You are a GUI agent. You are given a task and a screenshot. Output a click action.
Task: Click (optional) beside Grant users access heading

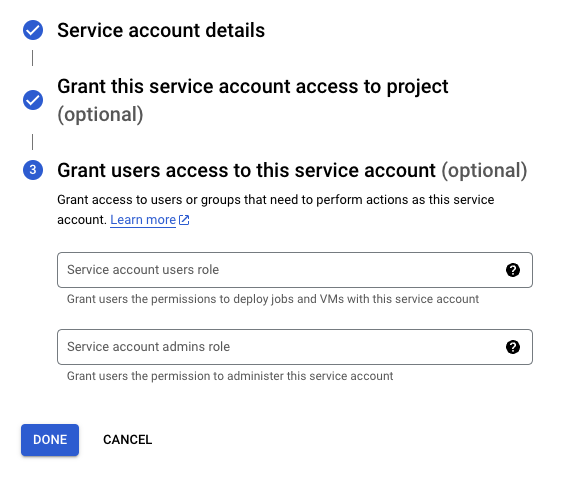click(x=484, y=171)
